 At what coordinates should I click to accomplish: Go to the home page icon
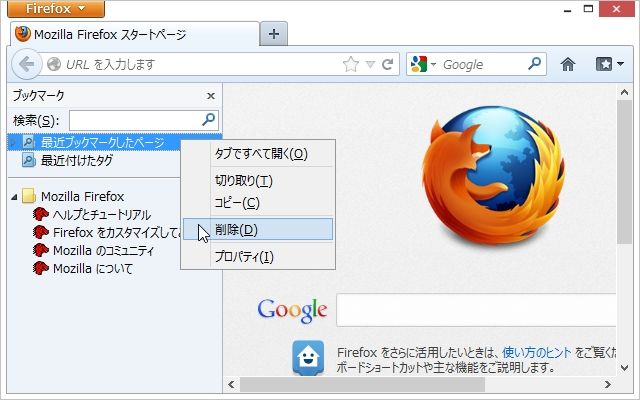pos(568,64)
